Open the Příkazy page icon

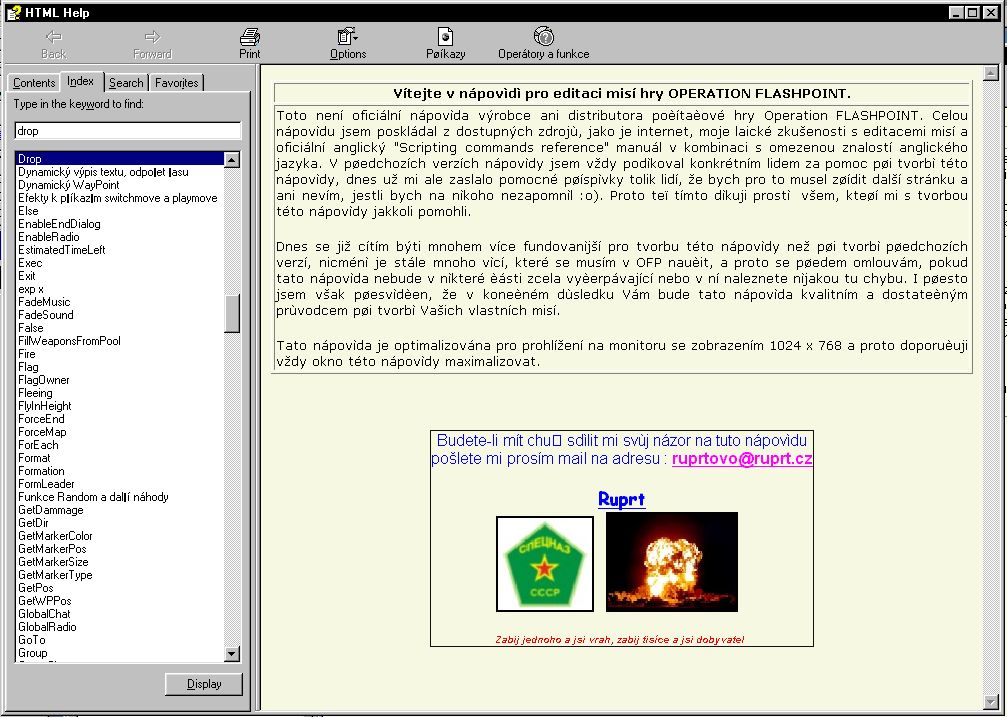click(445, 37)
